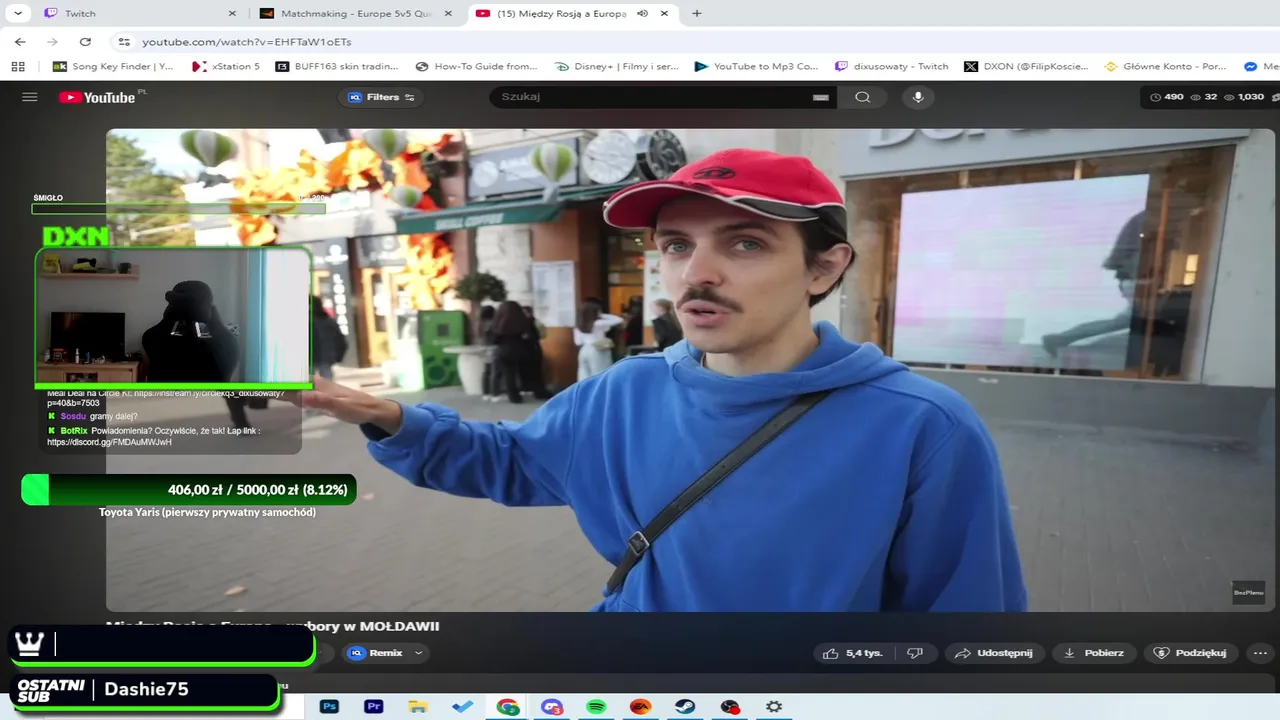1280x720 pixels.
Task: Click the 490 viewer counter in the header
Action: tap(1167, 97)
